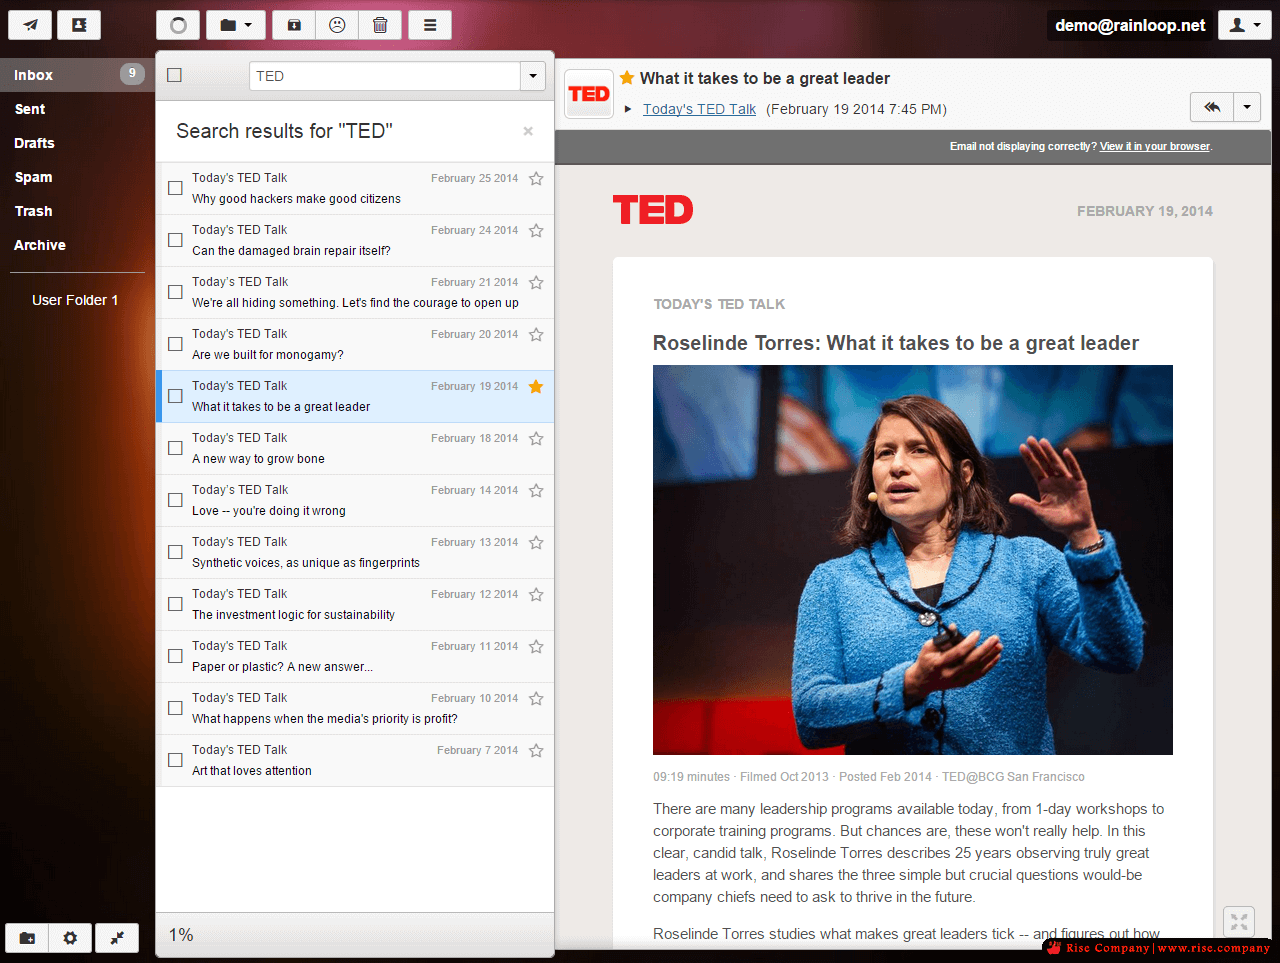Open account user menu dropdown

pos(1244,25)
